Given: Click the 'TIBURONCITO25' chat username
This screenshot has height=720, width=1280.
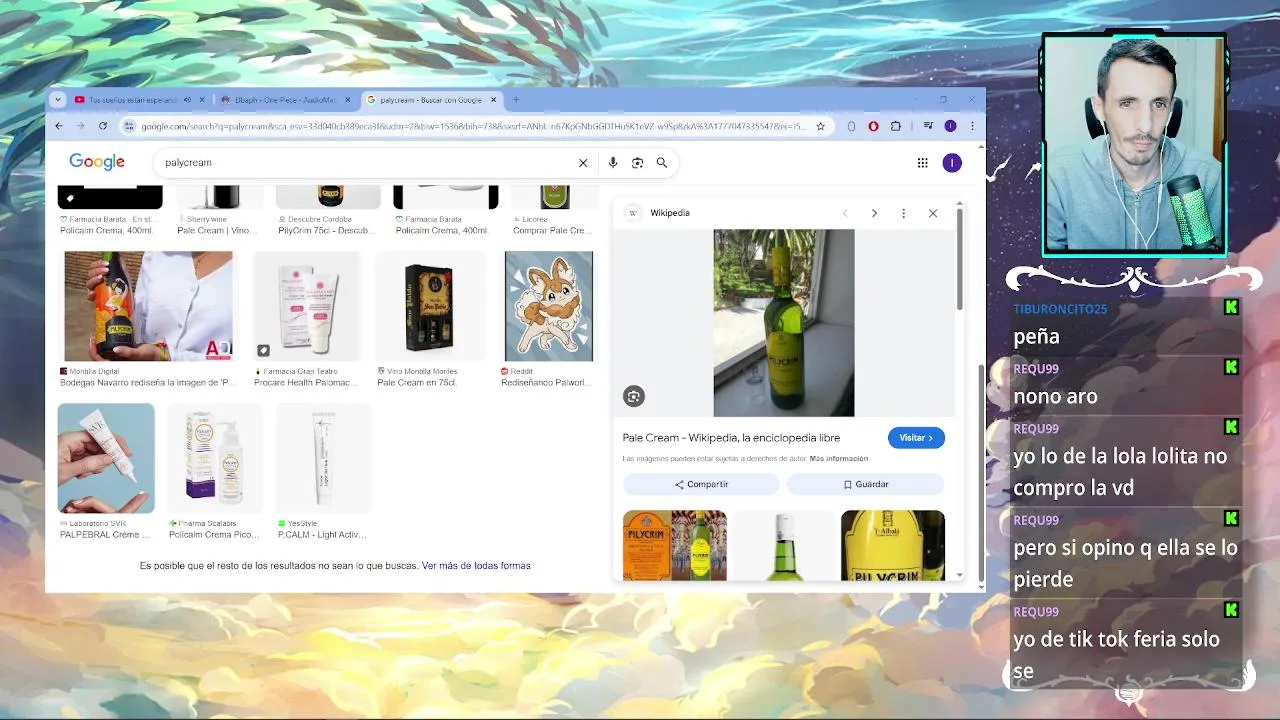Looking at the screenshot, I should (1060, 309).
